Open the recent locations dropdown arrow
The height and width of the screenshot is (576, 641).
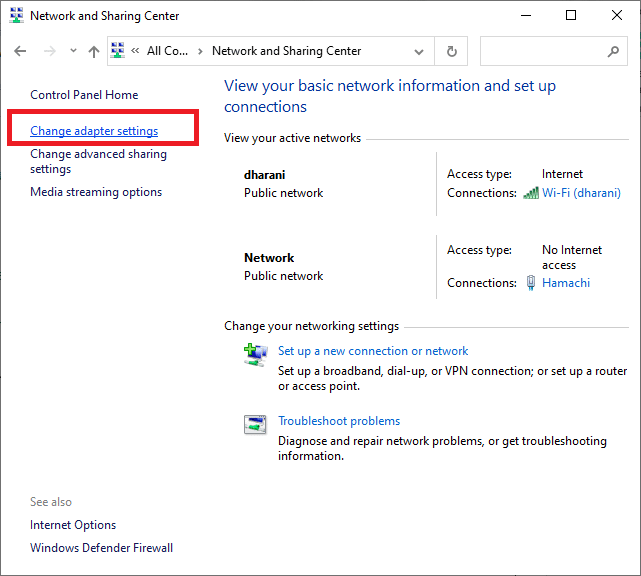[x=73, y=51]
